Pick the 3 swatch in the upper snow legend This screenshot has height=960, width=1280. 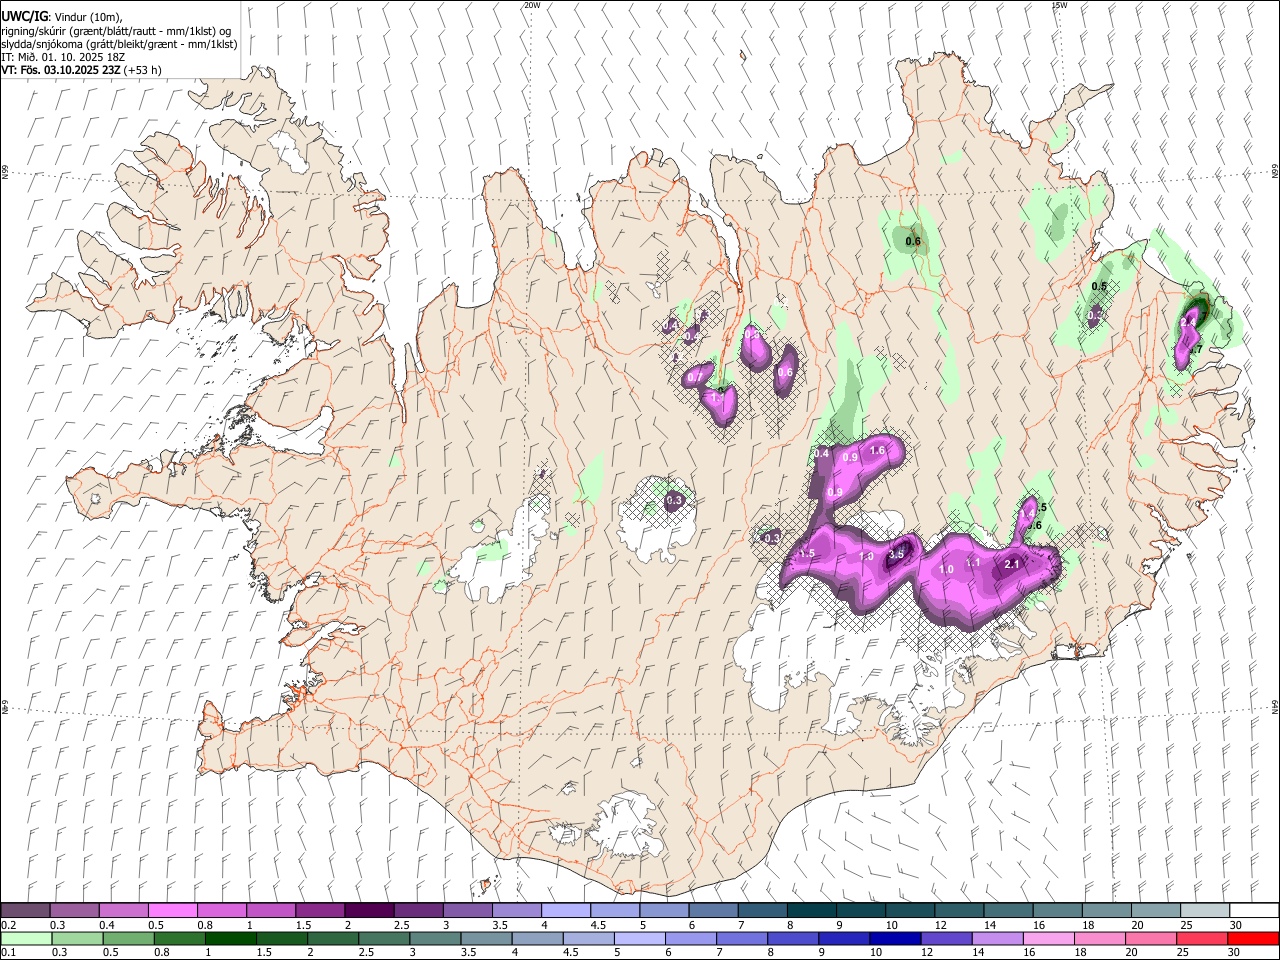467,910
